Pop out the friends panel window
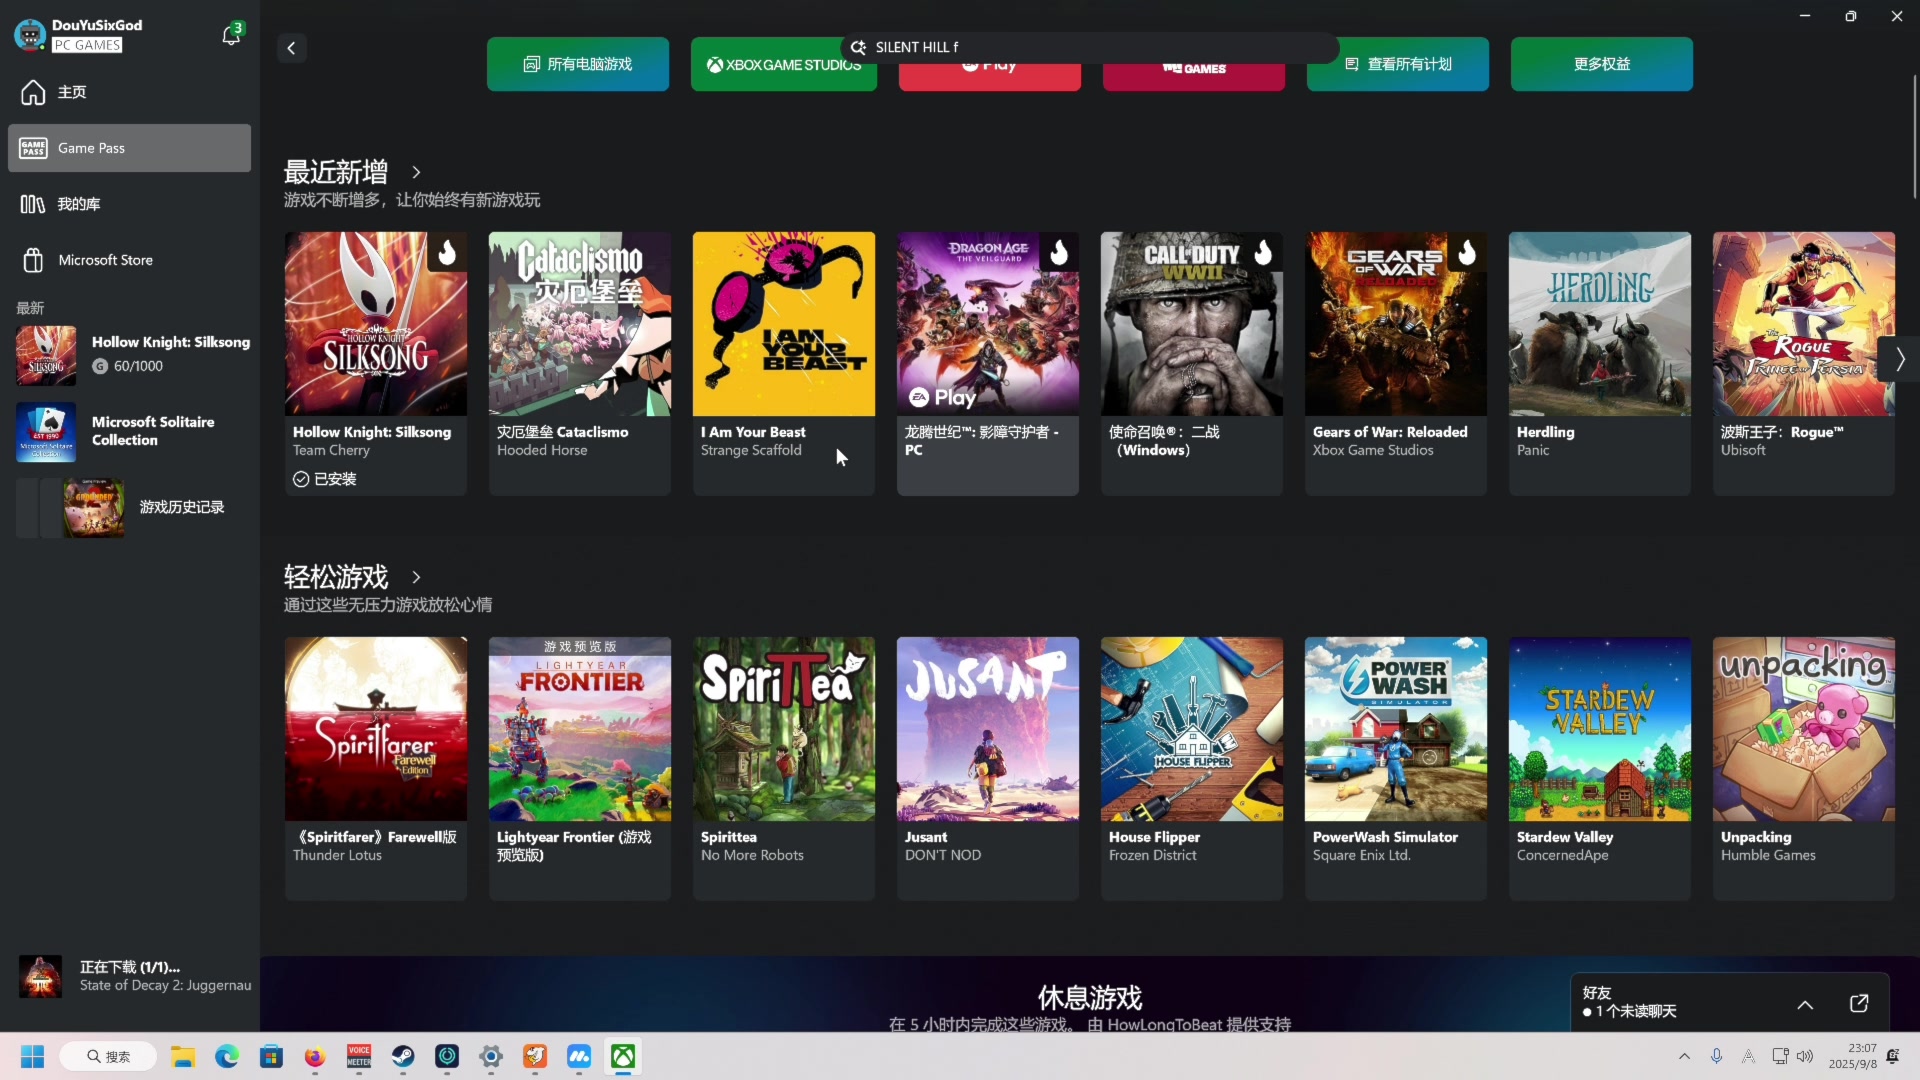Screen dimensions: 1920x1080 point(1859,1003)
